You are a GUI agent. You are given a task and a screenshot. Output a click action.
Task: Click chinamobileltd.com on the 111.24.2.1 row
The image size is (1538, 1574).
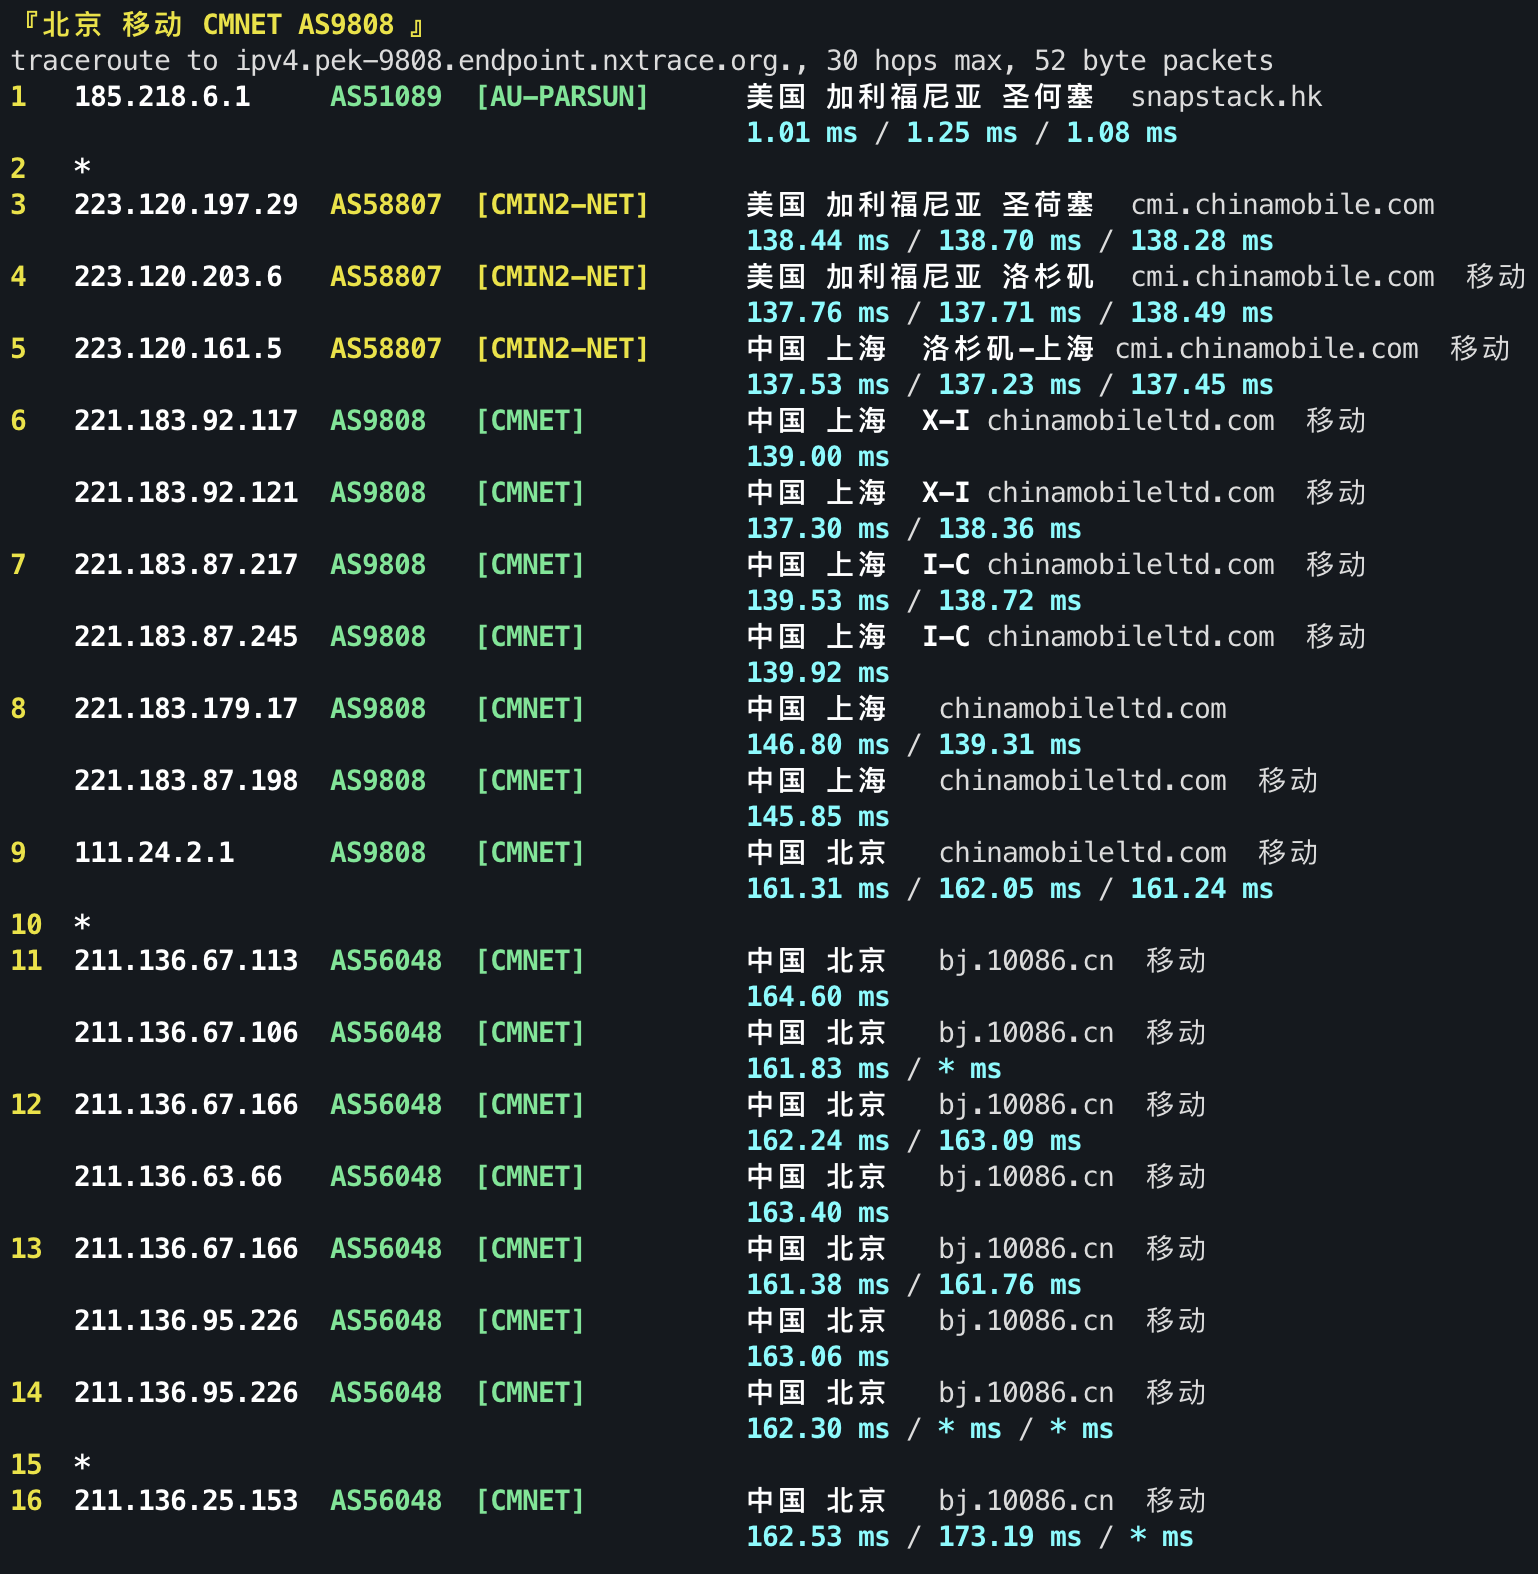(1082, 853)
